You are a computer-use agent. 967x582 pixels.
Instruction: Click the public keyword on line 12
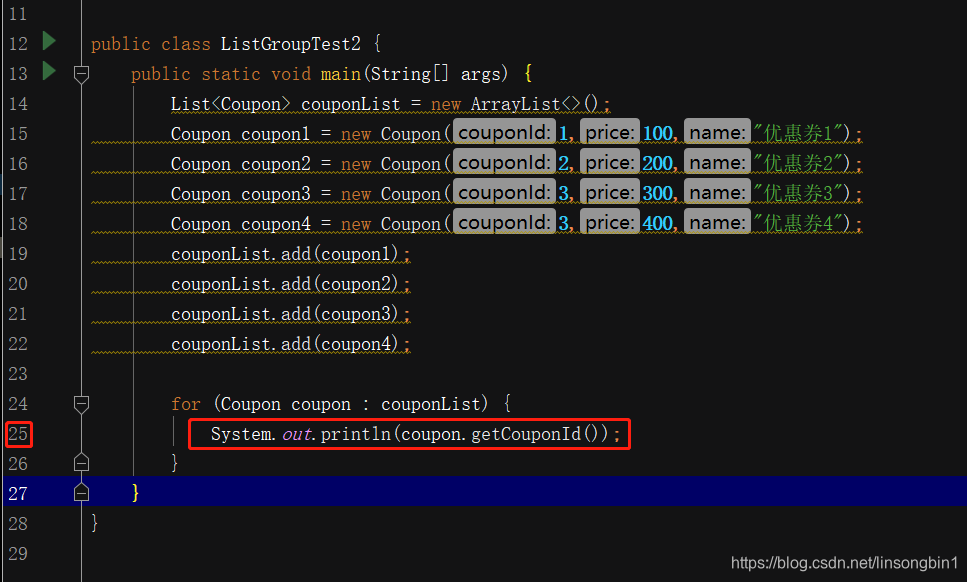tap(121, 44)
